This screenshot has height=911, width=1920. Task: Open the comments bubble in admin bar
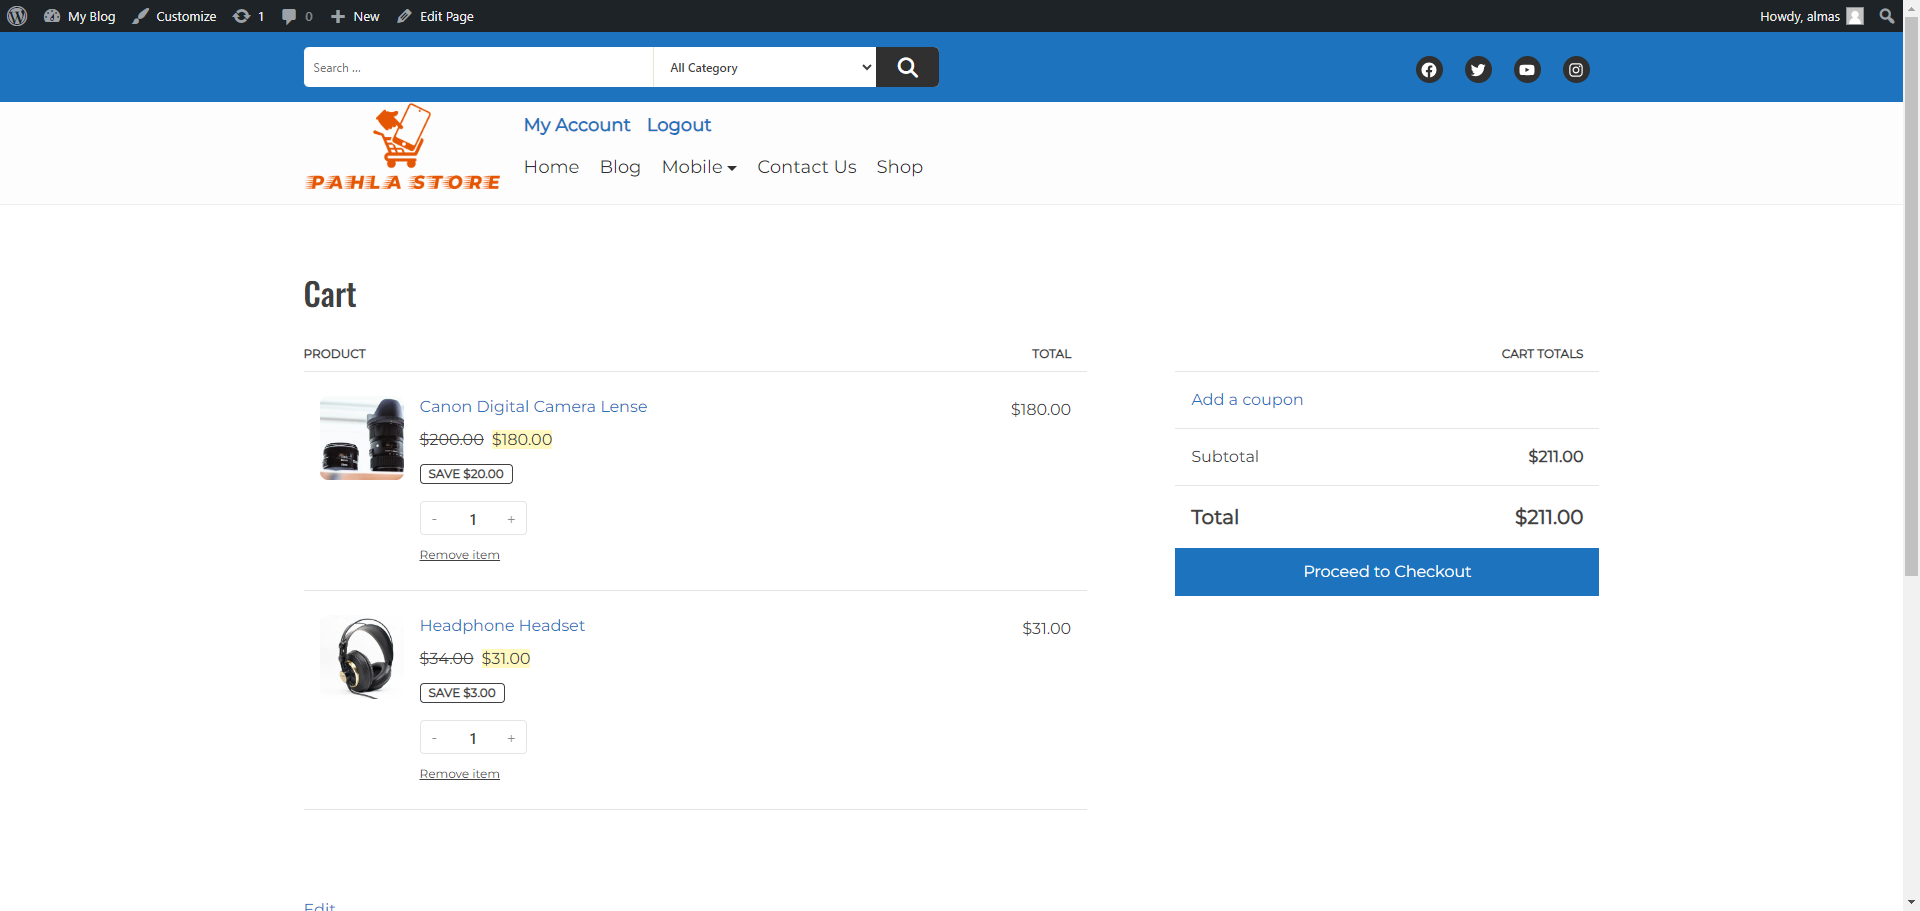[x=296, y=16]
